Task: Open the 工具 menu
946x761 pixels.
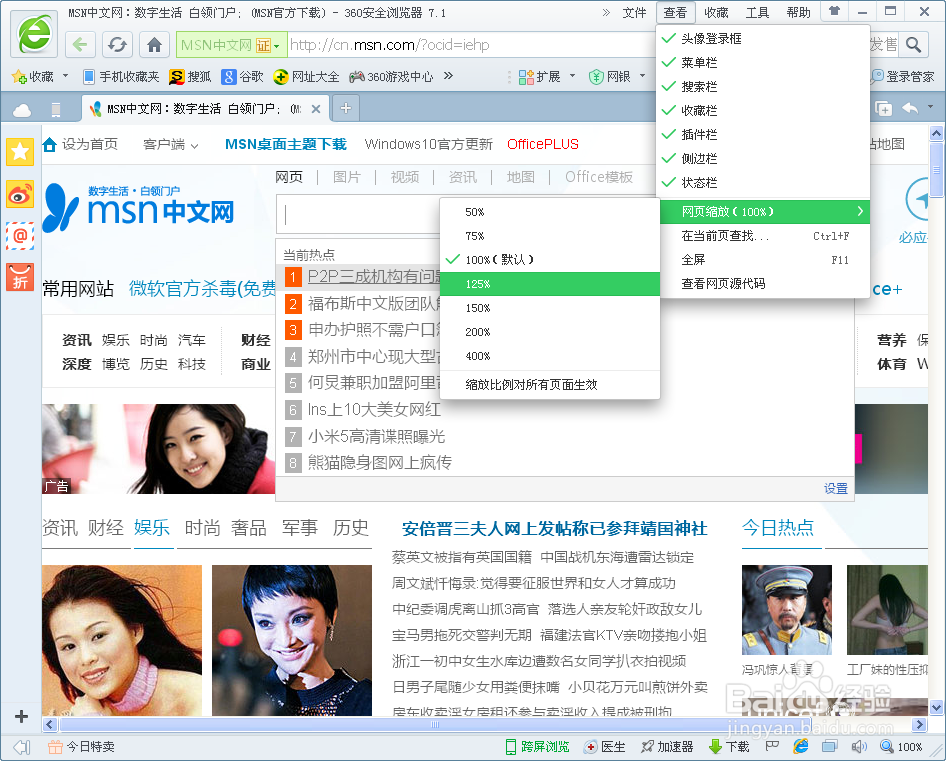Action: (x=757, y=12)
